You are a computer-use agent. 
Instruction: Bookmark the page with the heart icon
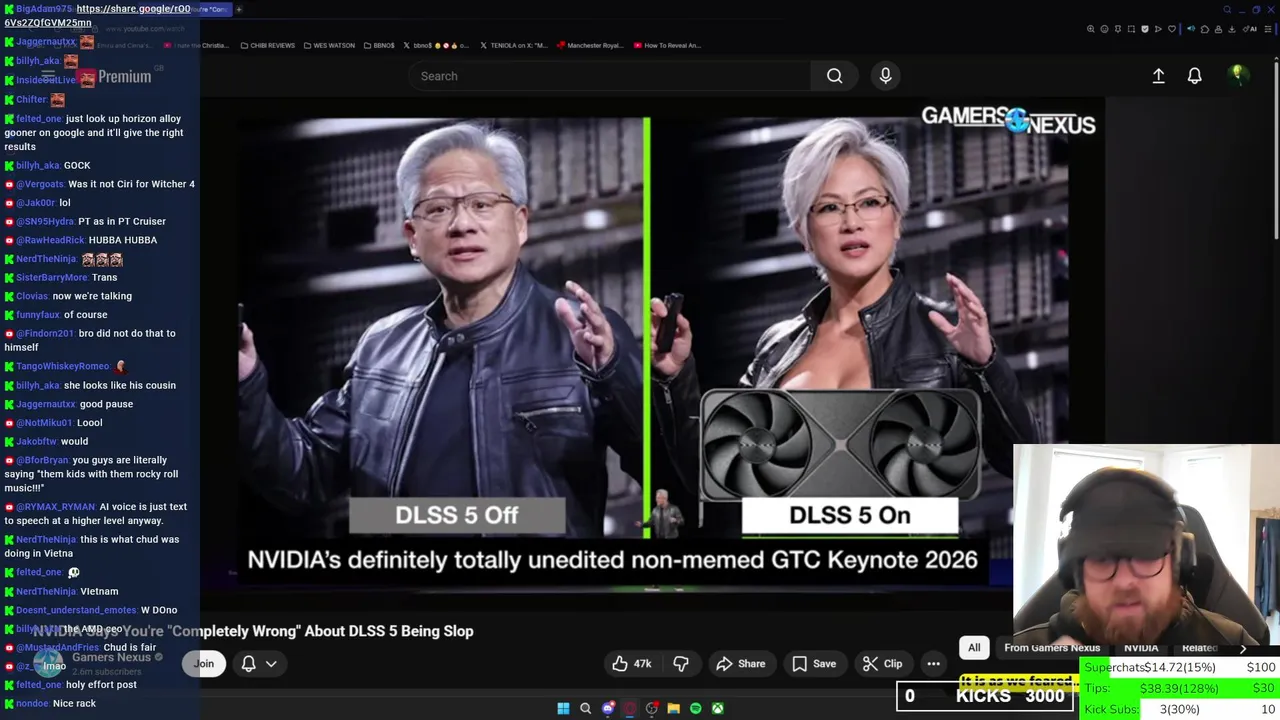(x=1172, y=29)
